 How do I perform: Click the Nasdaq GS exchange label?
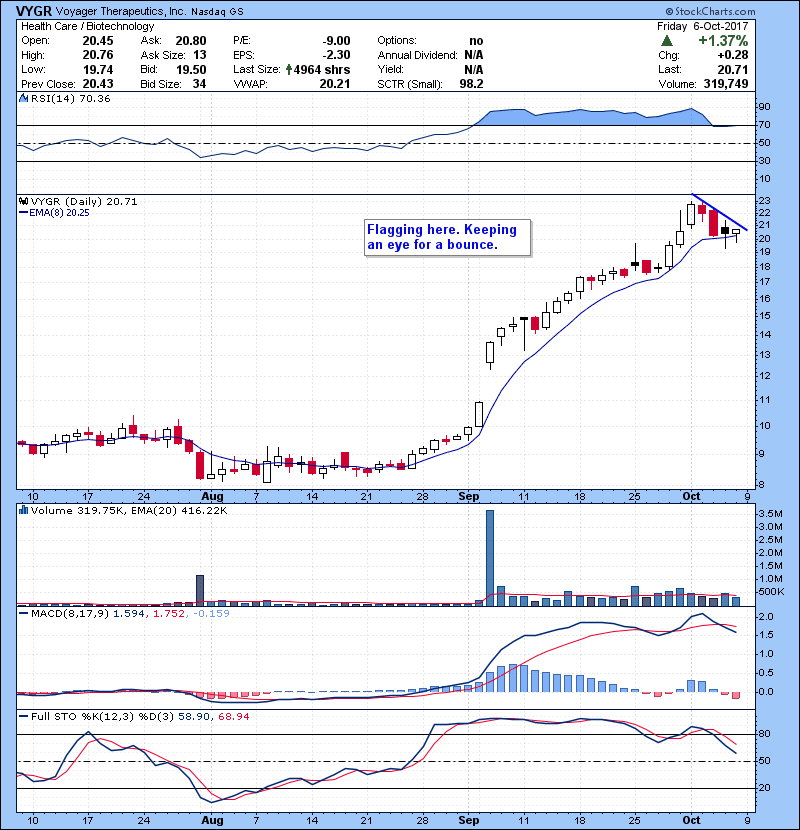218,12
